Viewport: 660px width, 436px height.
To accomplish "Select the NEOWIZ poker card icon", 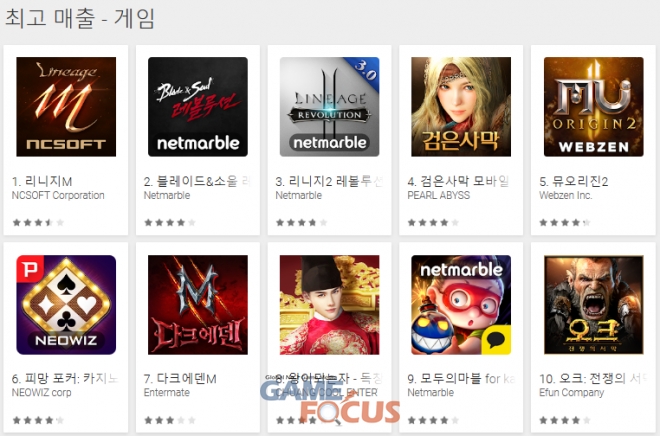I will (66, 305).
